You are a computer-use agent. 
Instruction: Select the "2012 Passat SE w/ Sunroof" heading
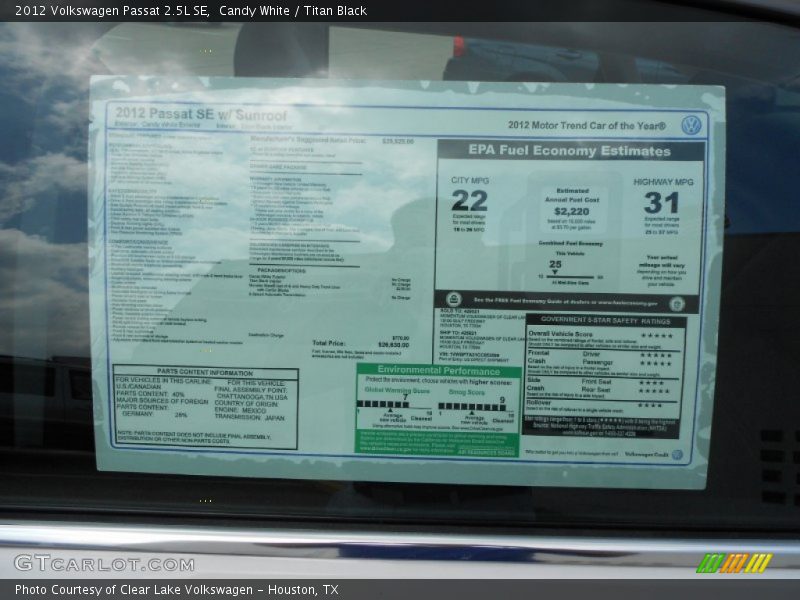[201, 114]
